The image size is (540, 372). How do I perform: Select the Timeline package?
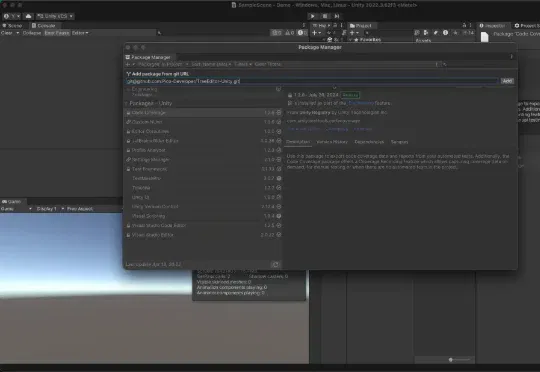[x=204, y=188]
